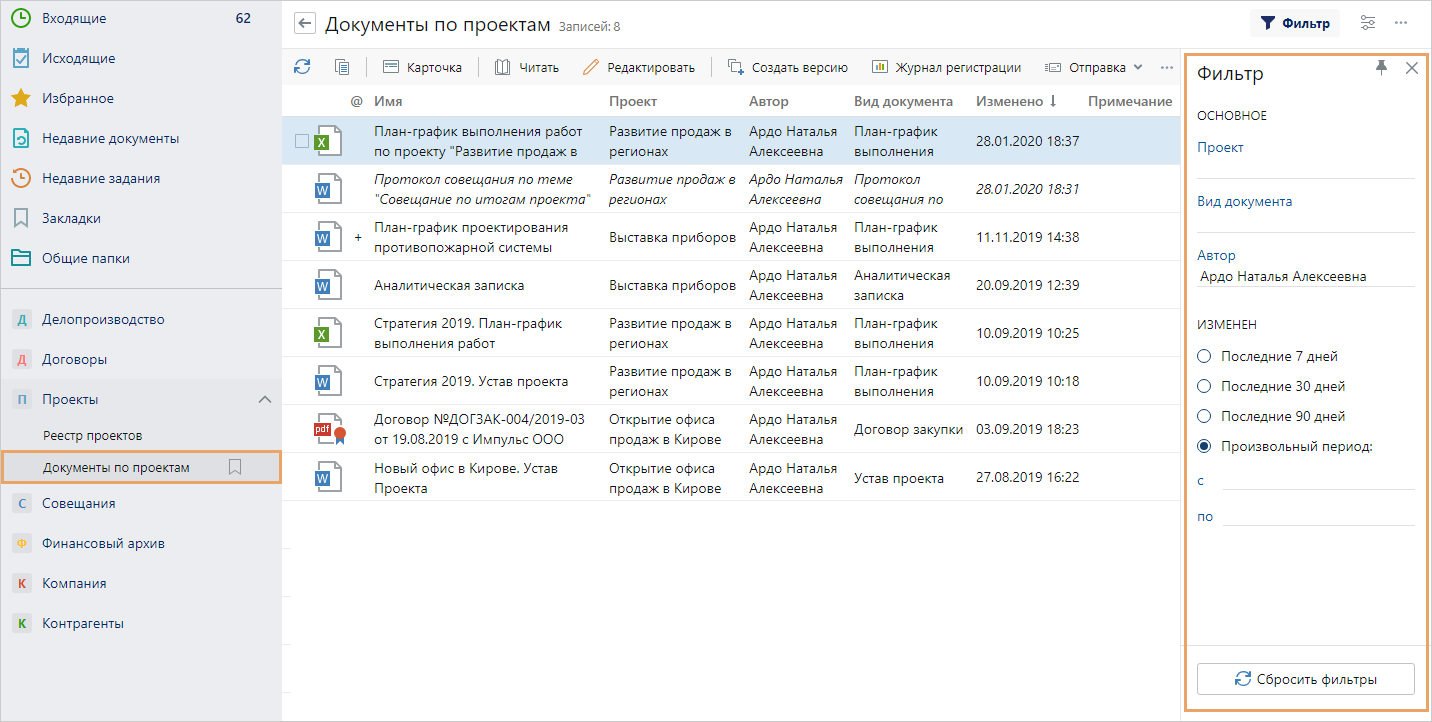1432x722 pixels.
Task: Pin the Filter panel
Action: (x=1382, y=68)
